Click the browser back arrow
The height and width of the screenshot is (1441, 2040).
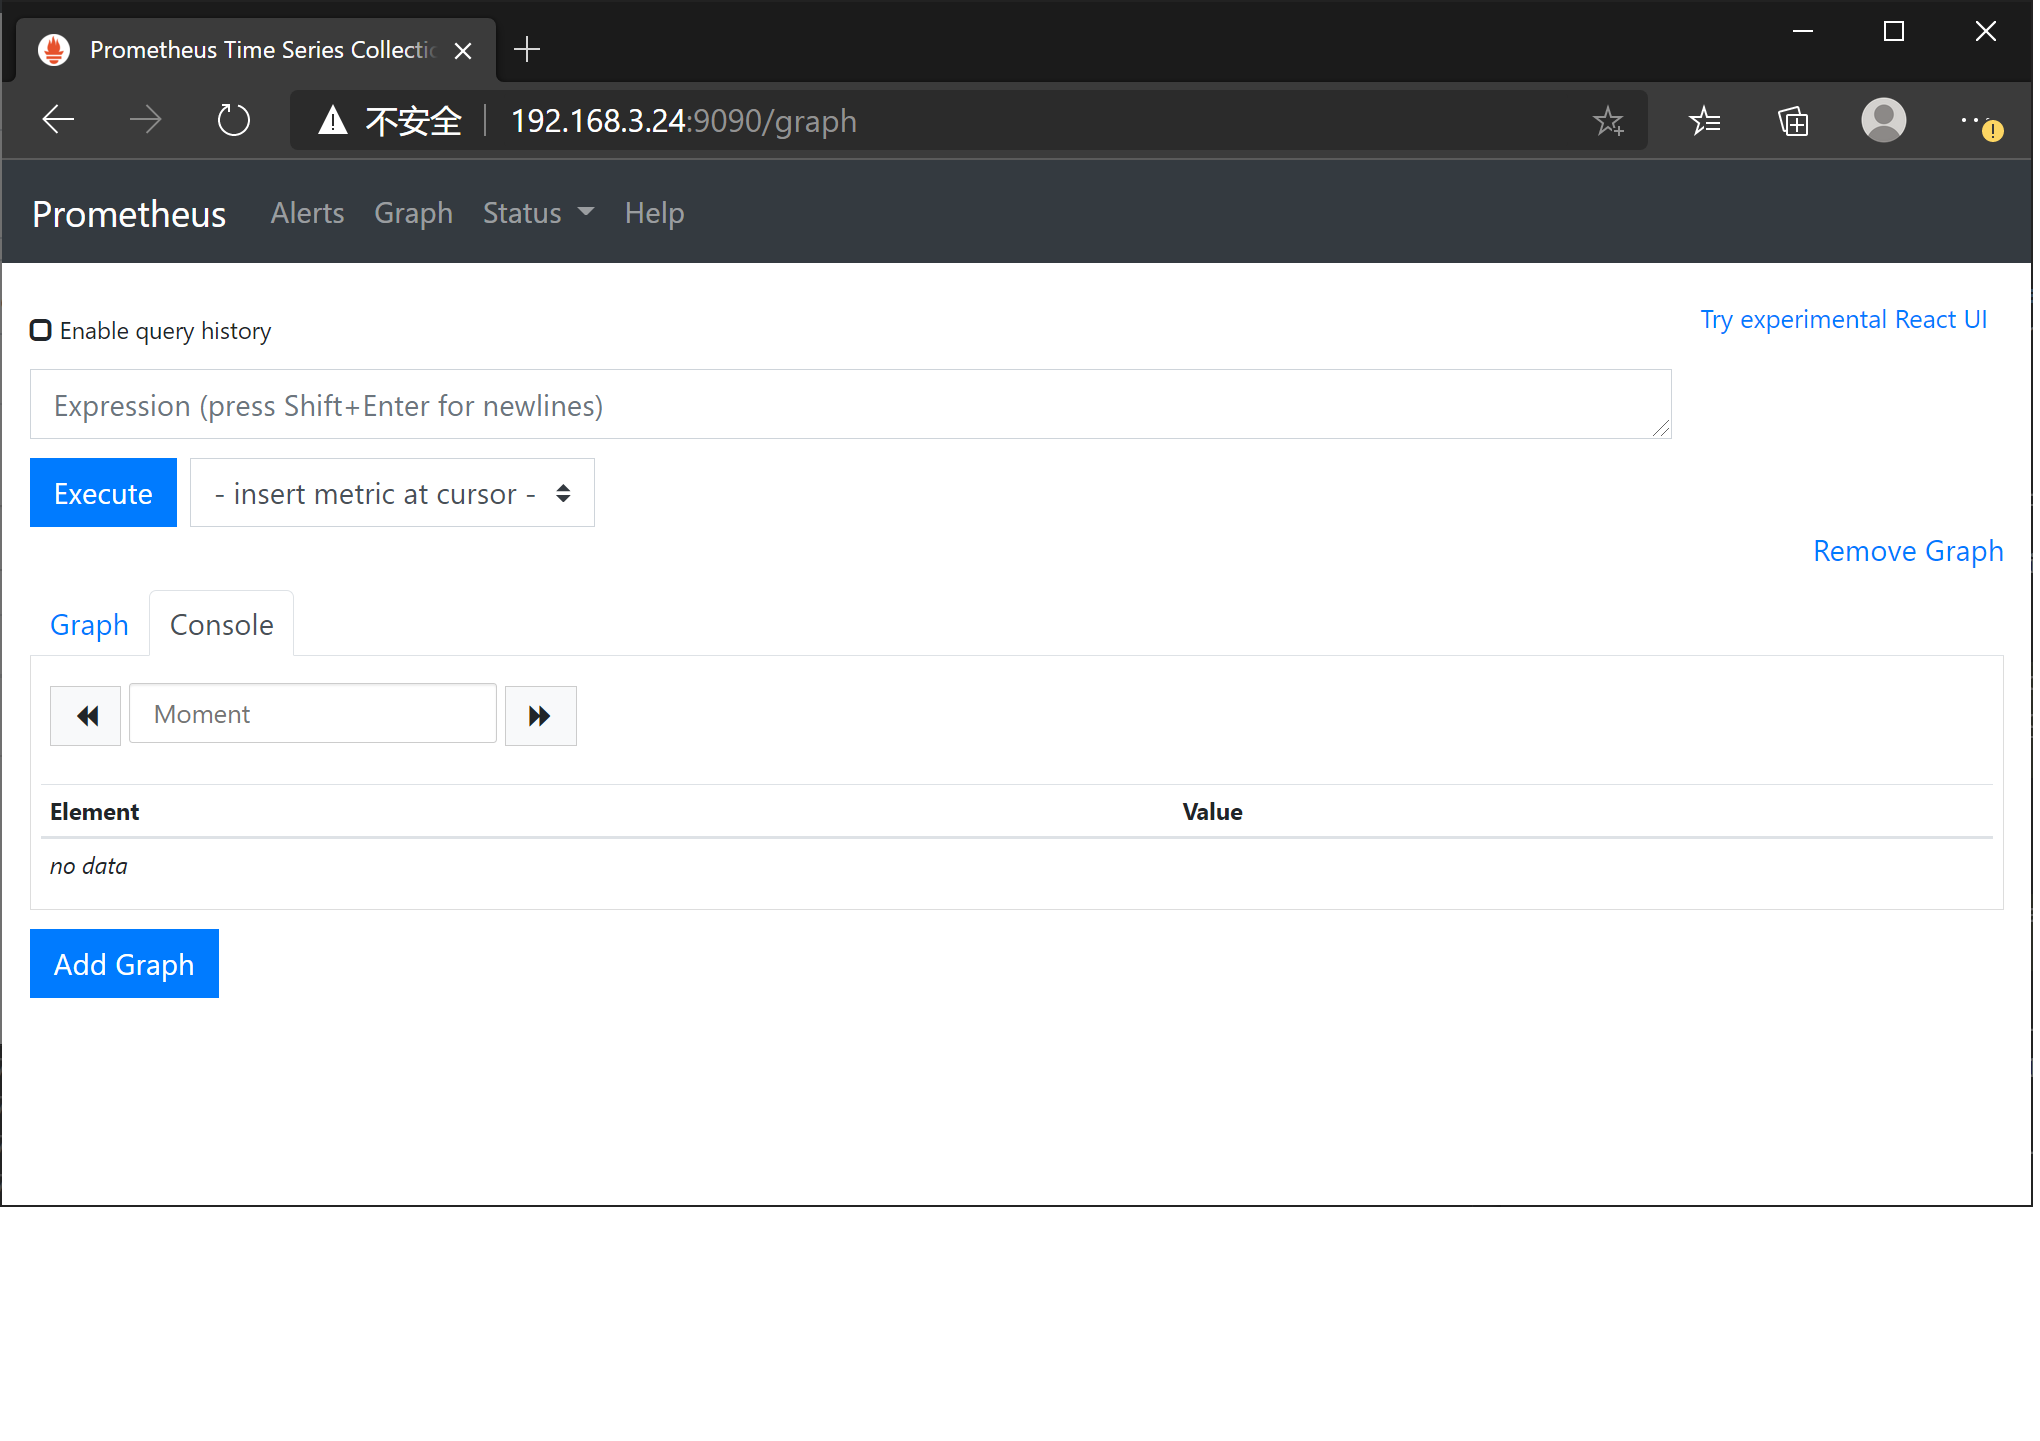coord(58,120)
